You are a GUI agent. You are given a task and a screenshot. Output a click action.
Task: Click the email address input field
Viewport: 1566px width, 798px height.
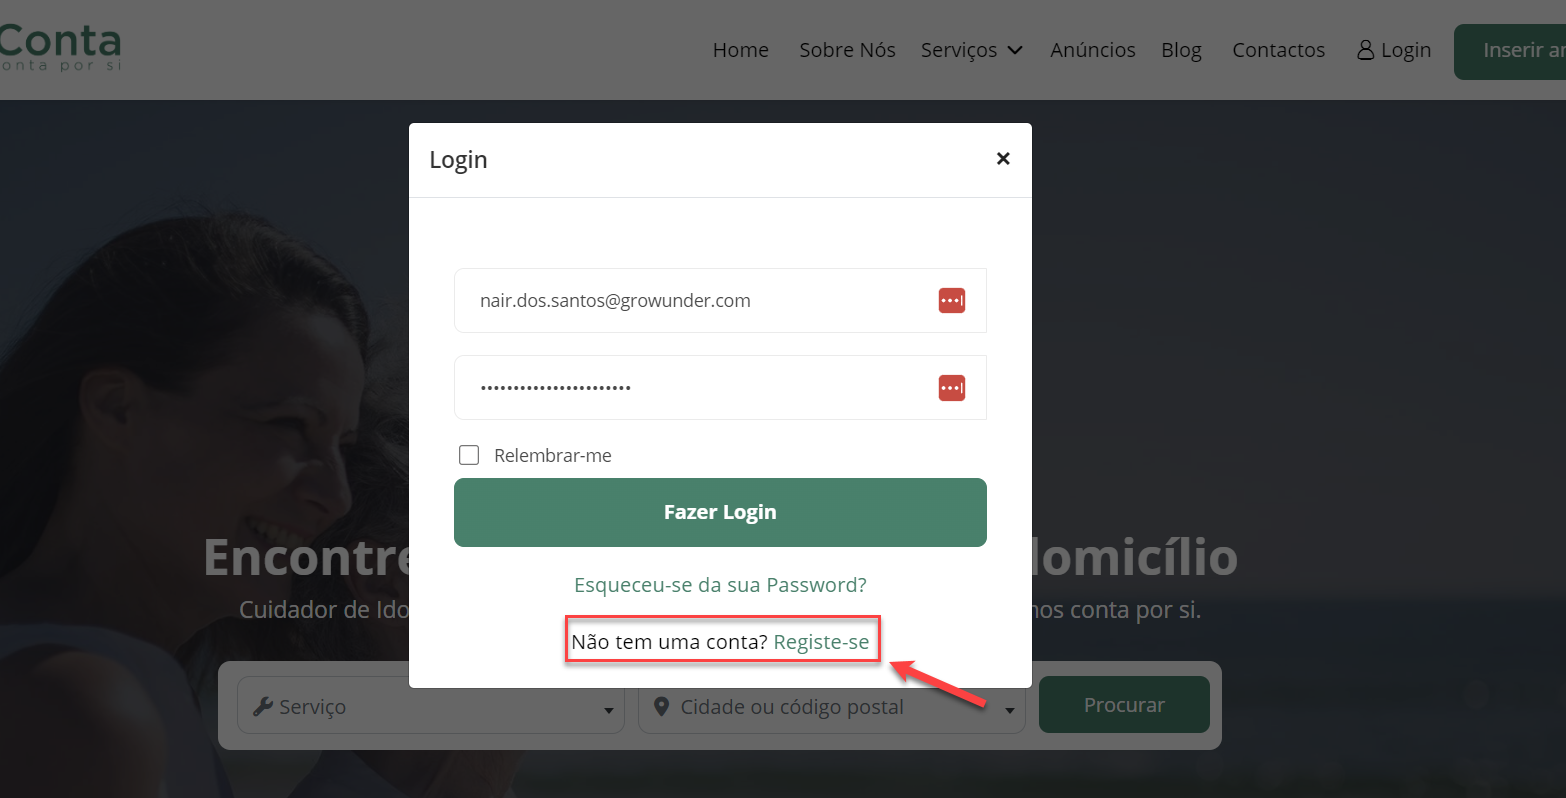(x=720, y=300)
